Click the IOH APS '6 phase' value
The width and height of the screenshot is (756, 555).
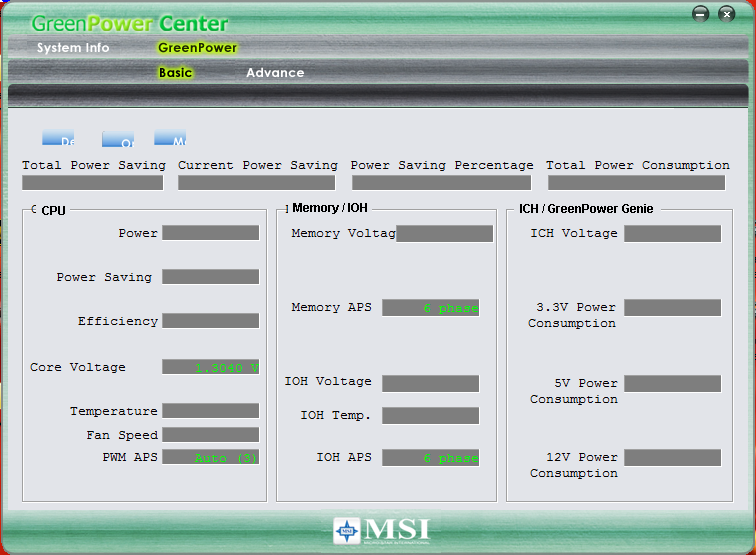(431, 458)
